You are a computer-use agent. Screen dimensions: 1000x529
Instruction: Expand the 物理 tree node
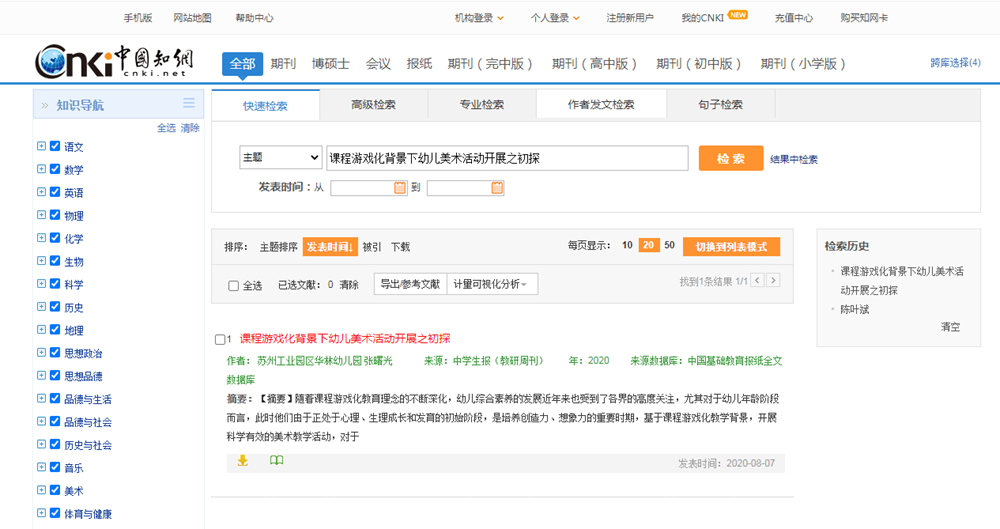tap(41, 215)
